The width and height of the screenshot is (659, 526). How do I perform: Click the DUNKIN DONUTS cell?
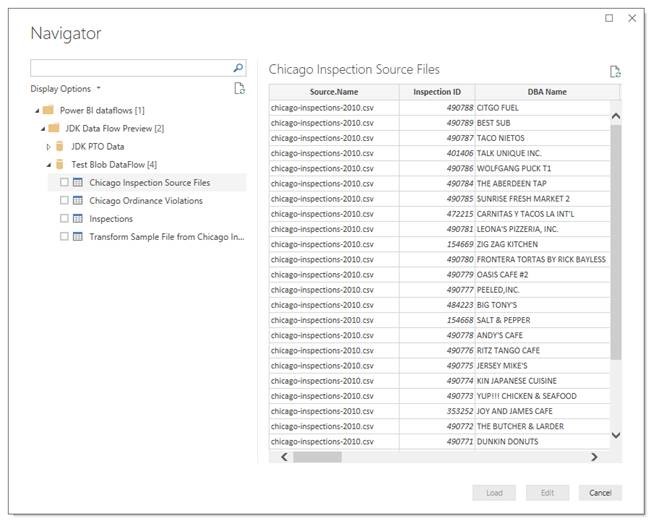click(543, 441)
